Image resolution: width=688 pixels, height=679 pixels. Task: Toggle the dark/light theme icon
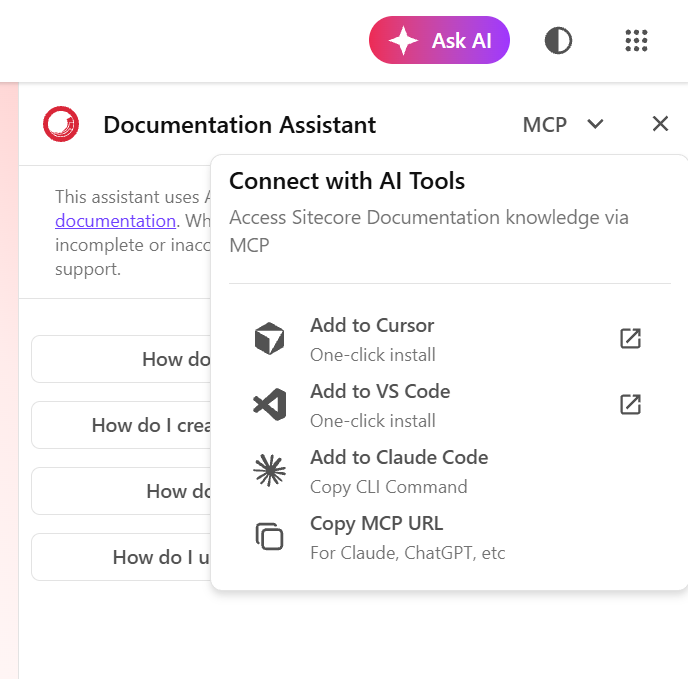(x=558, y=41)
